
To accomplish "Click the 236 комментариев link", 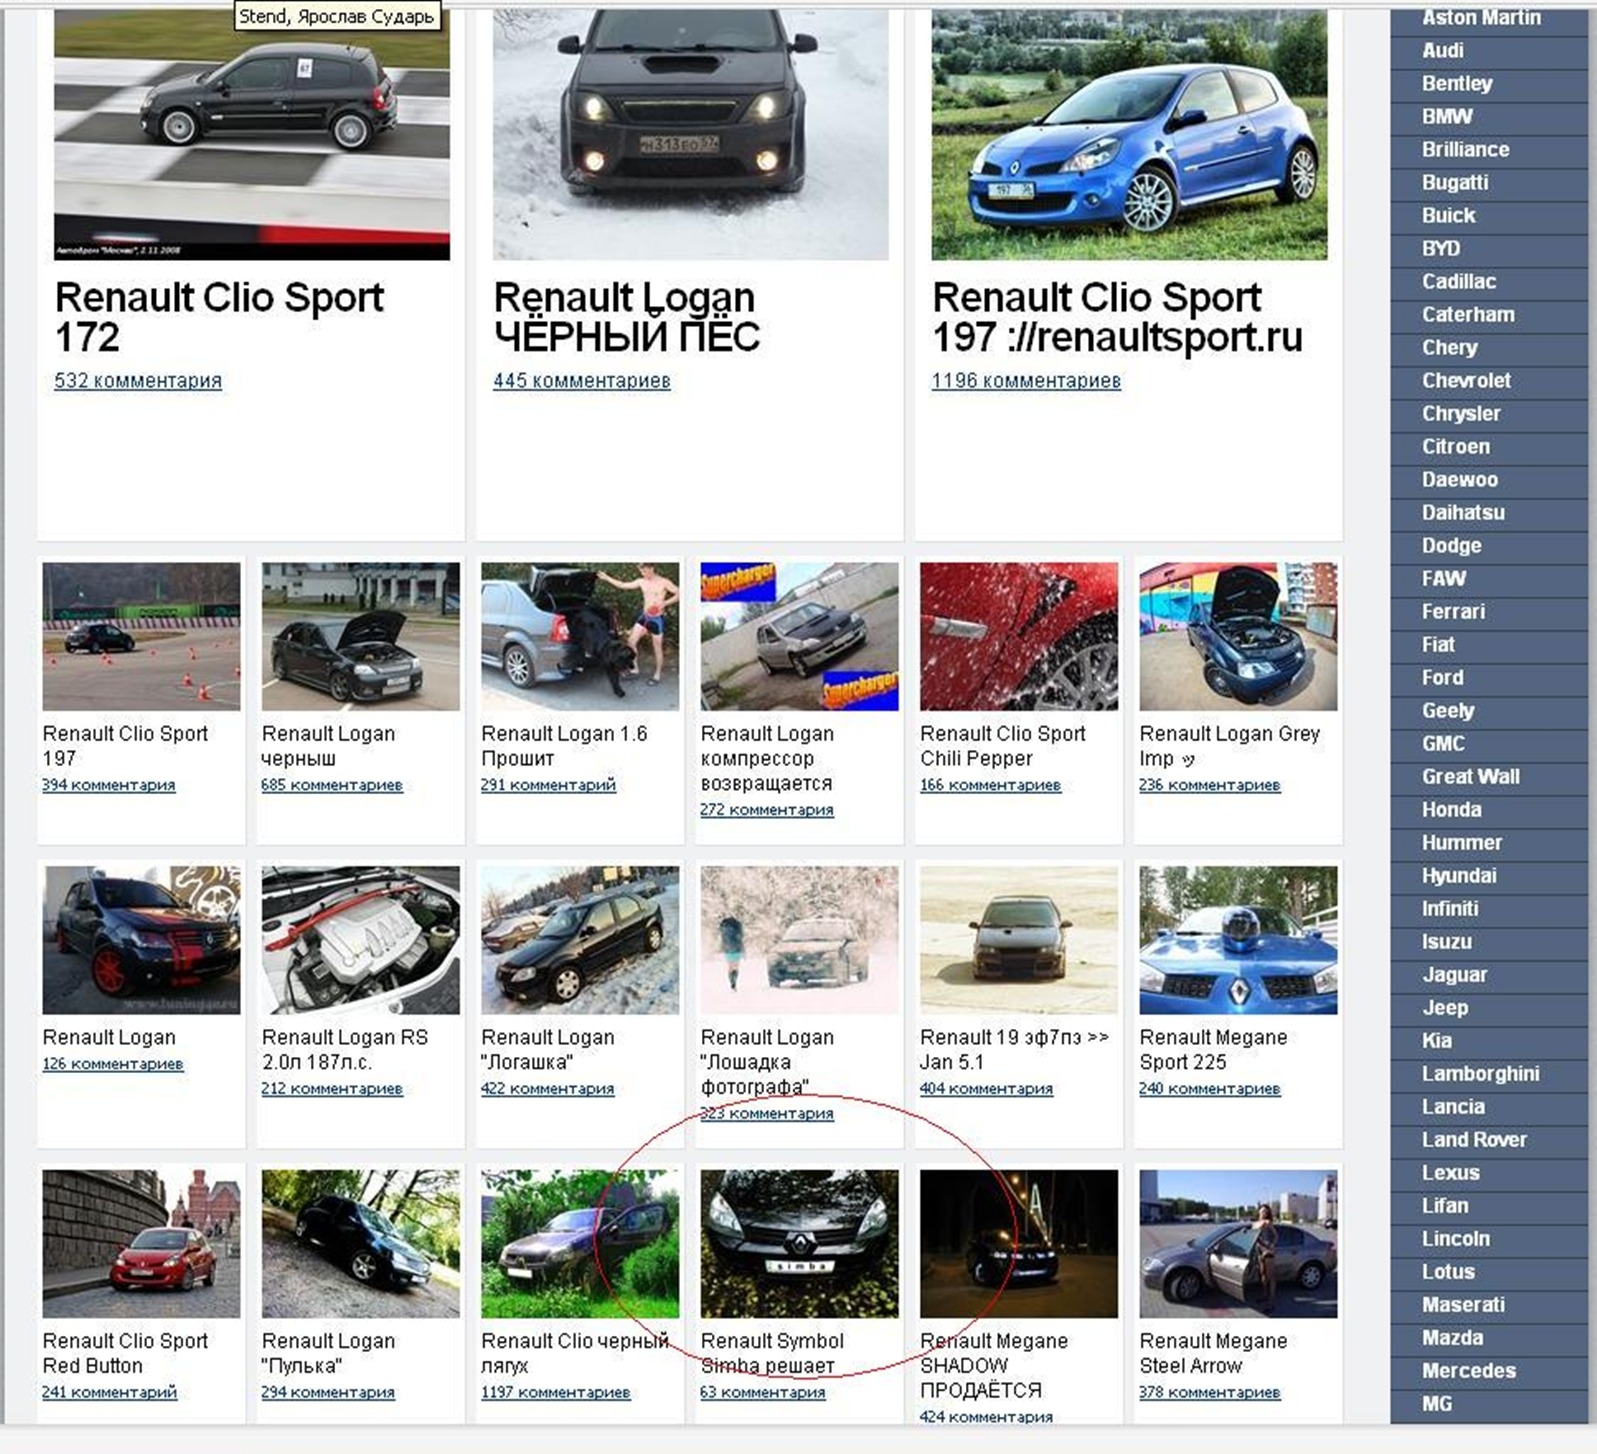I will click(1210, 785).
